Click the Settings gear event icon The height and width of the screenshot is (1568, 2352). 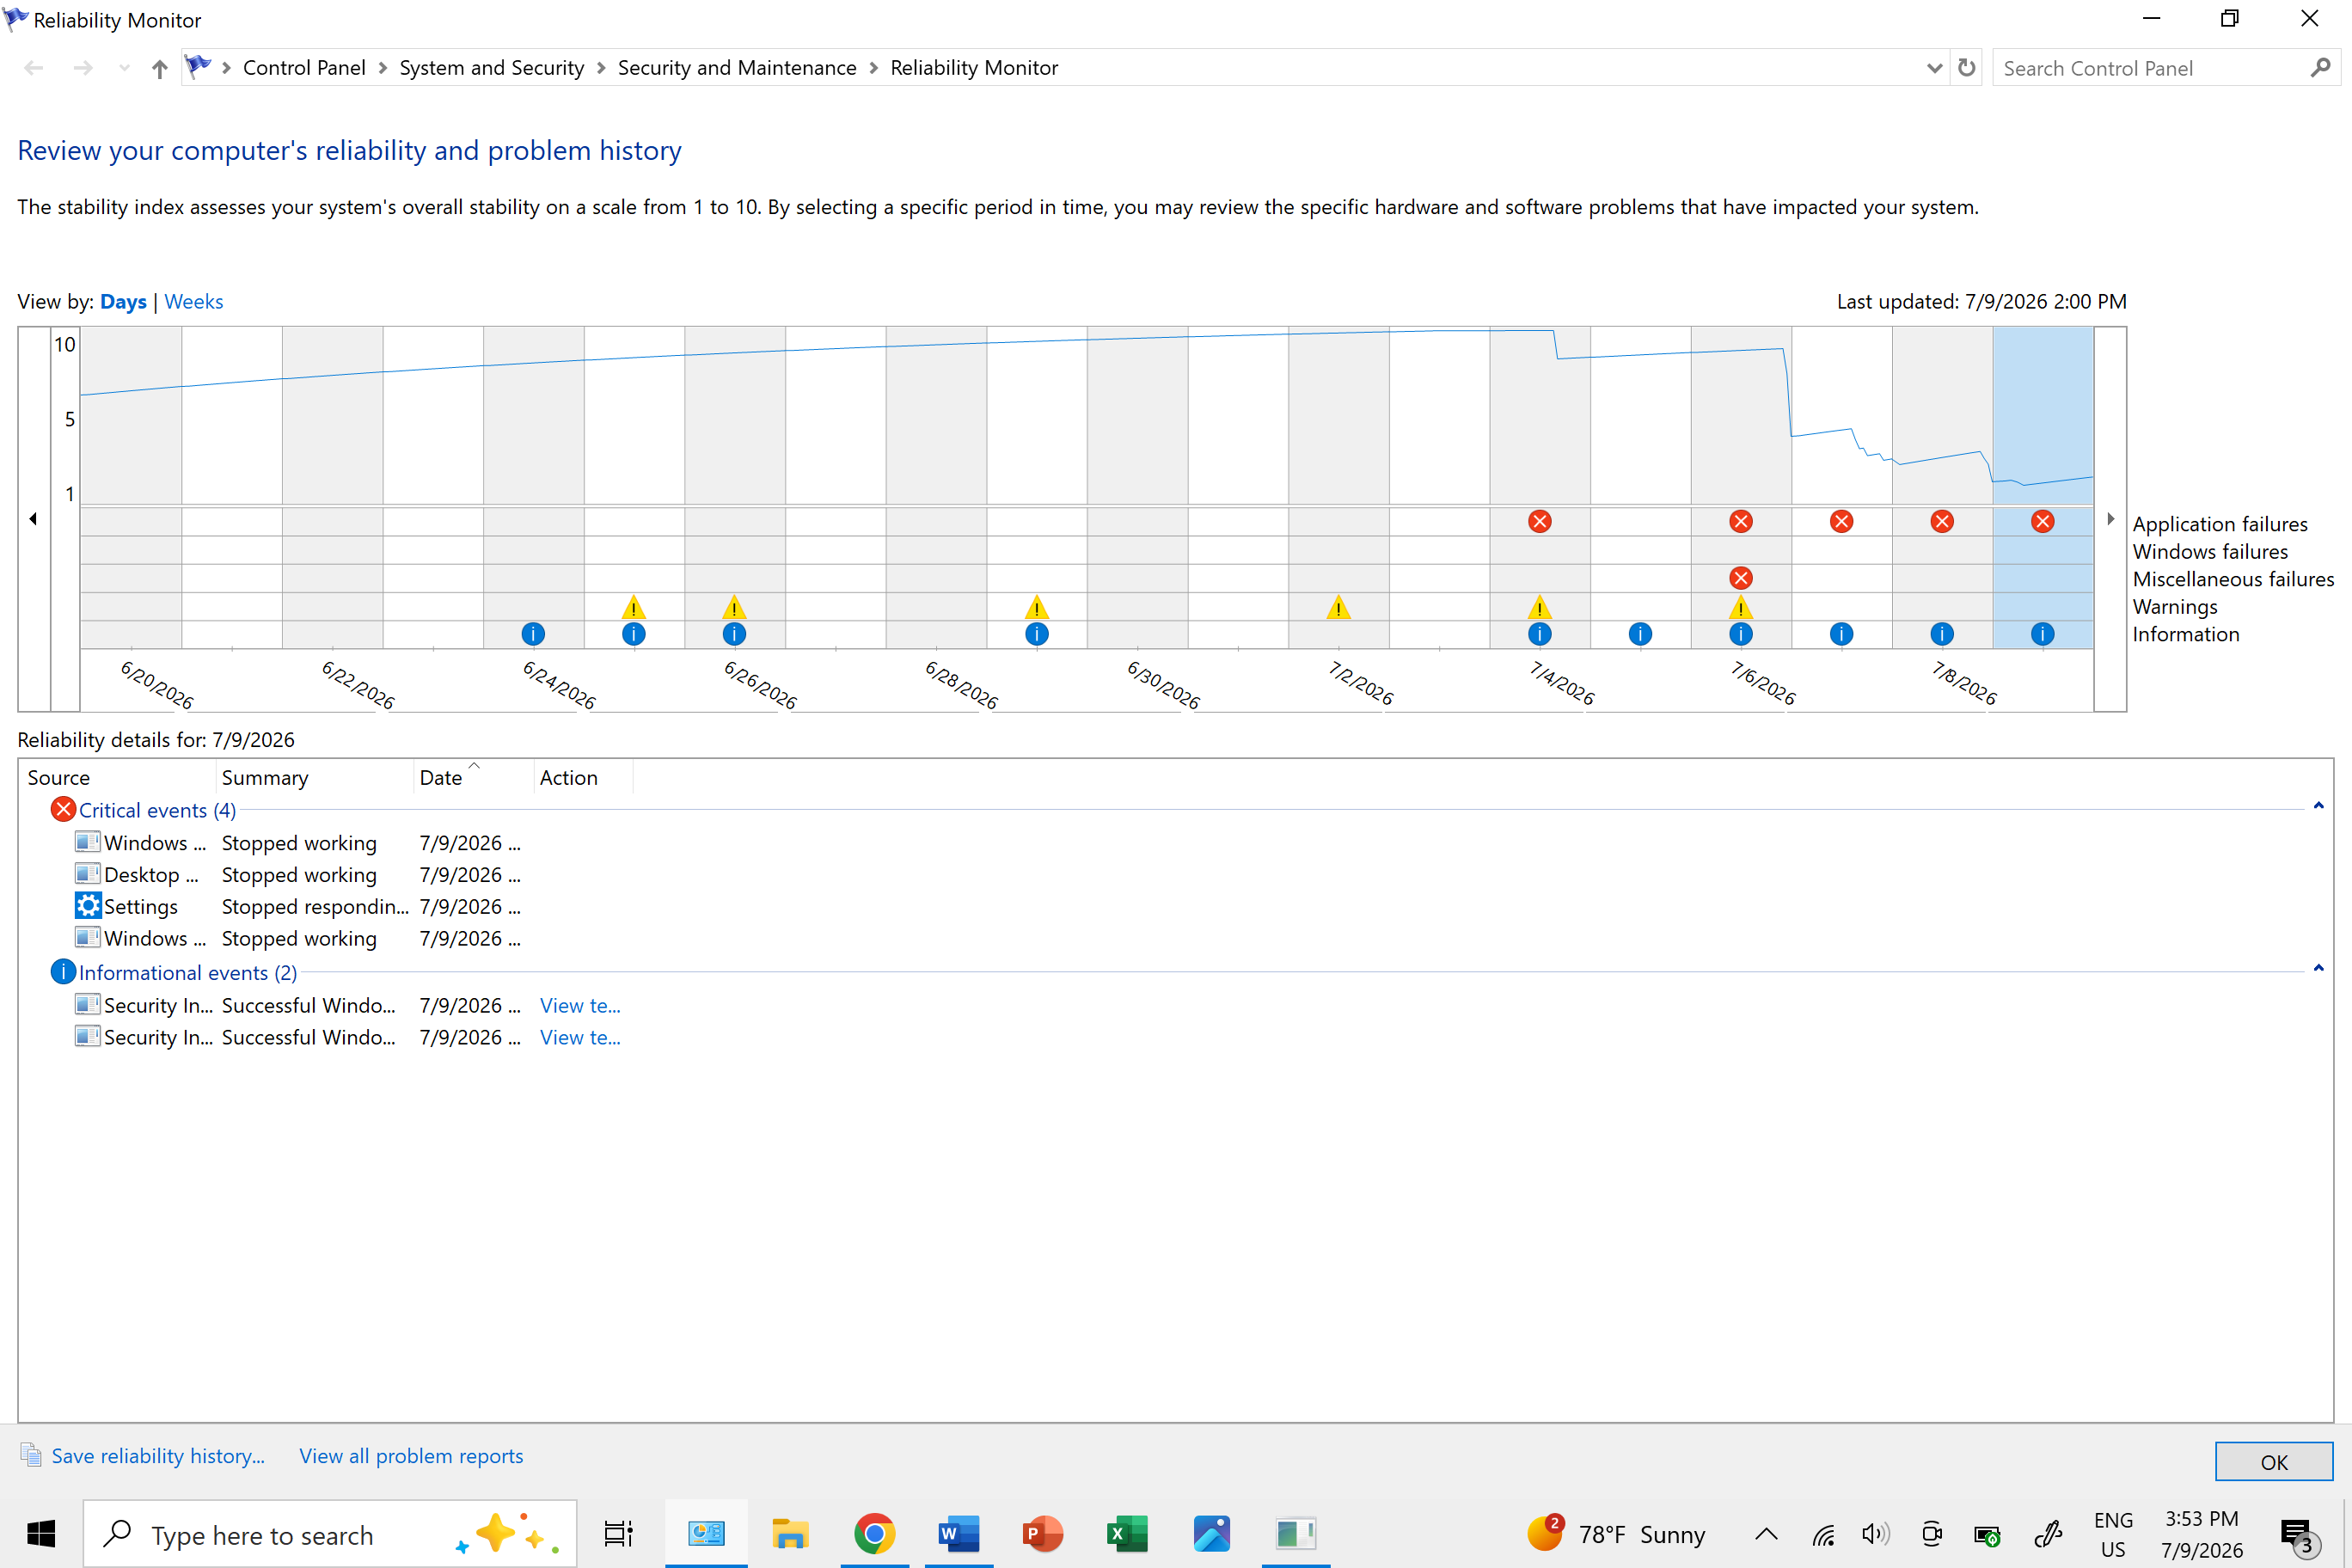click(x=88, y=906)
